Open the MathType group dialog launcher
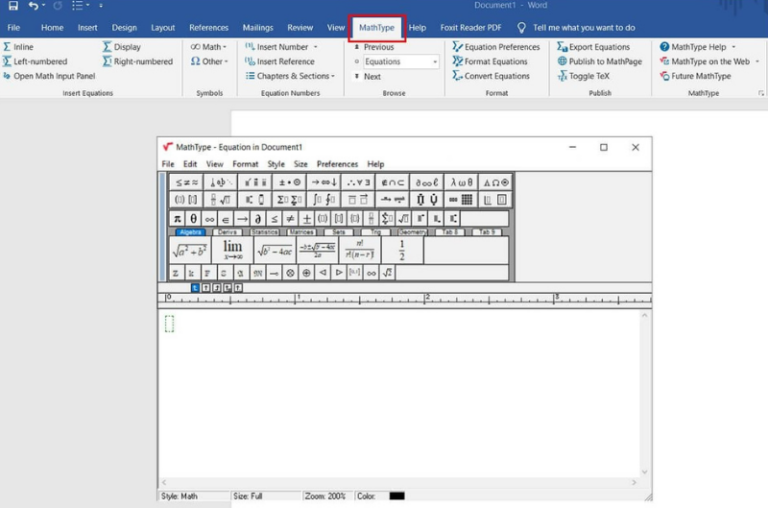 [761, 93]
